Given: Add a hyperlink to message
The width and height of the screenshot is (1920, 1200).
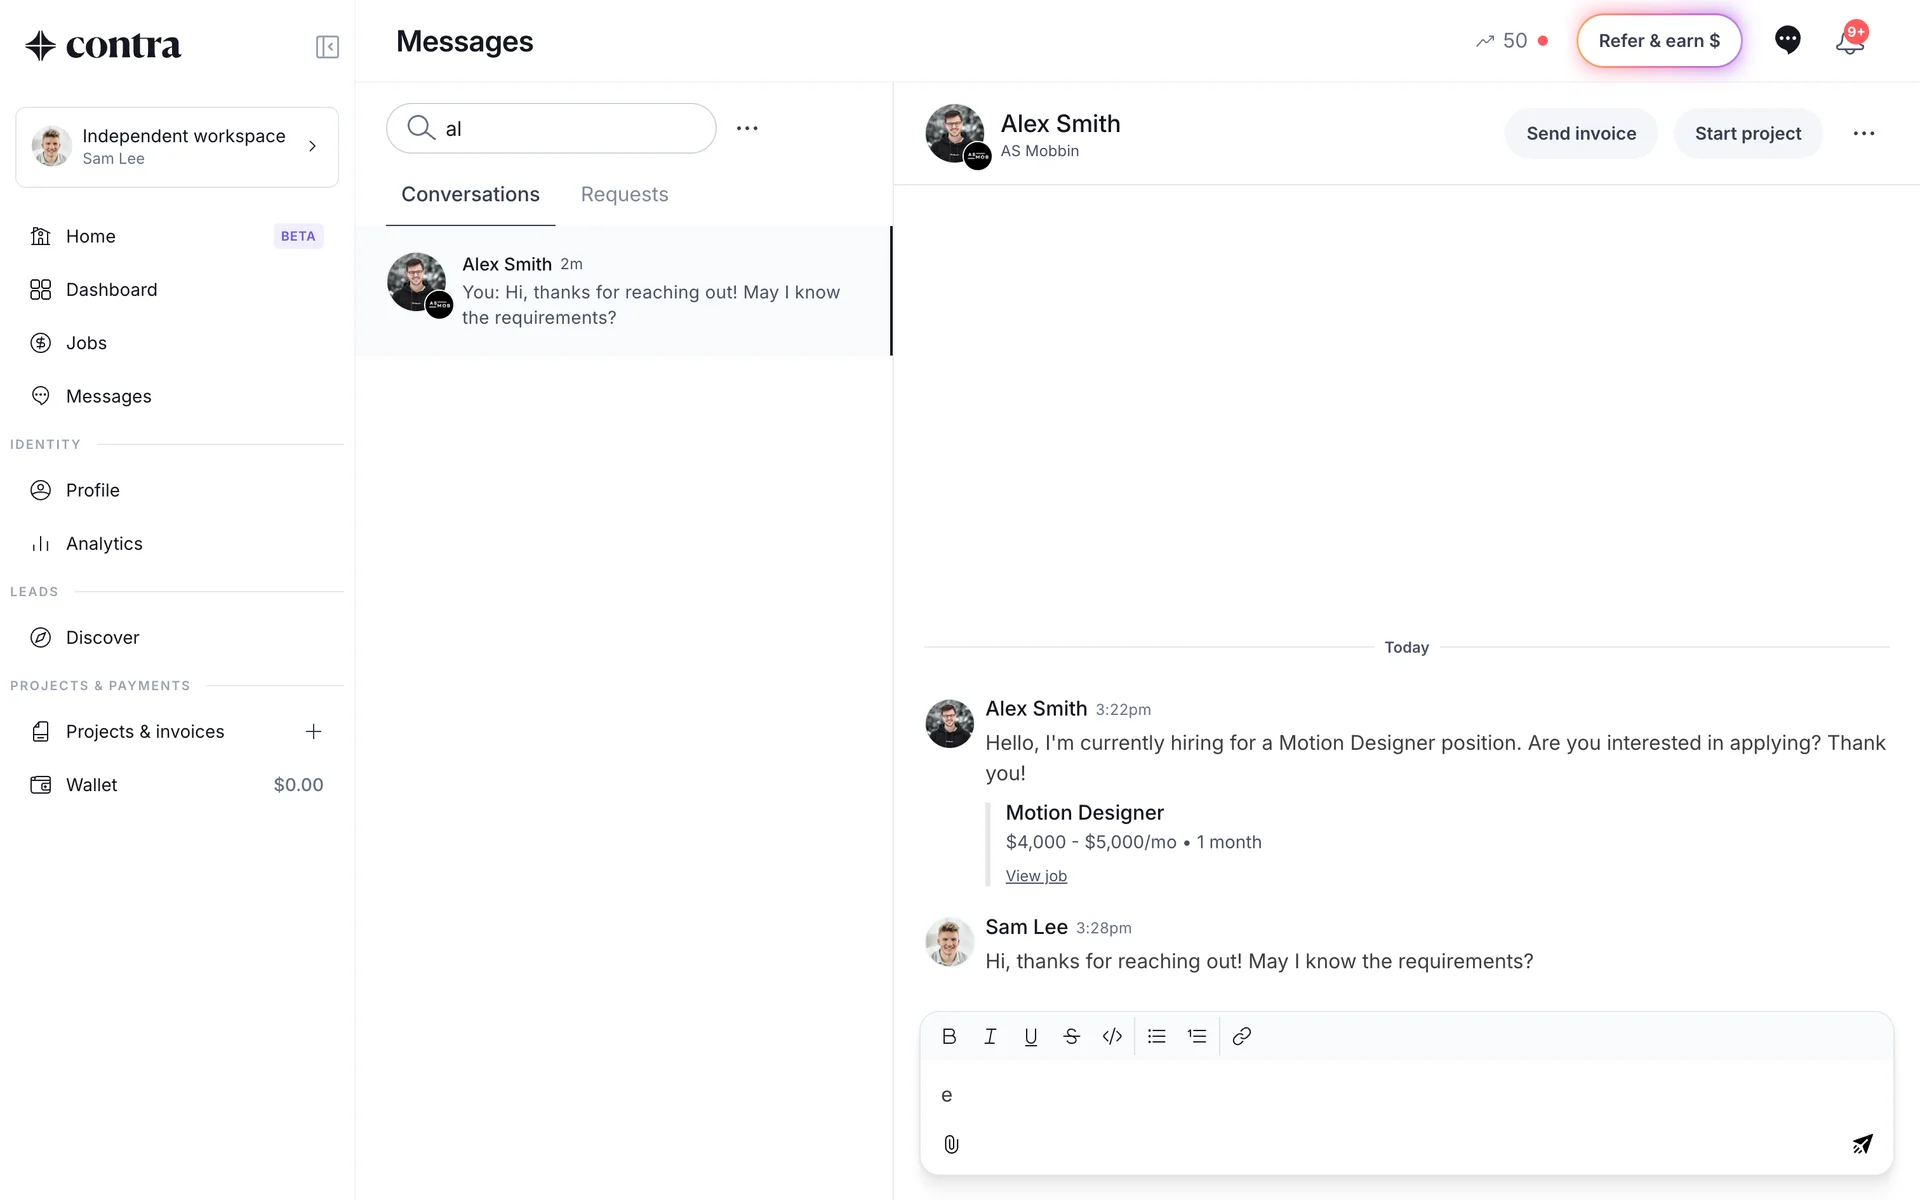Looking at the screenshot, I should (1241, 1036).
